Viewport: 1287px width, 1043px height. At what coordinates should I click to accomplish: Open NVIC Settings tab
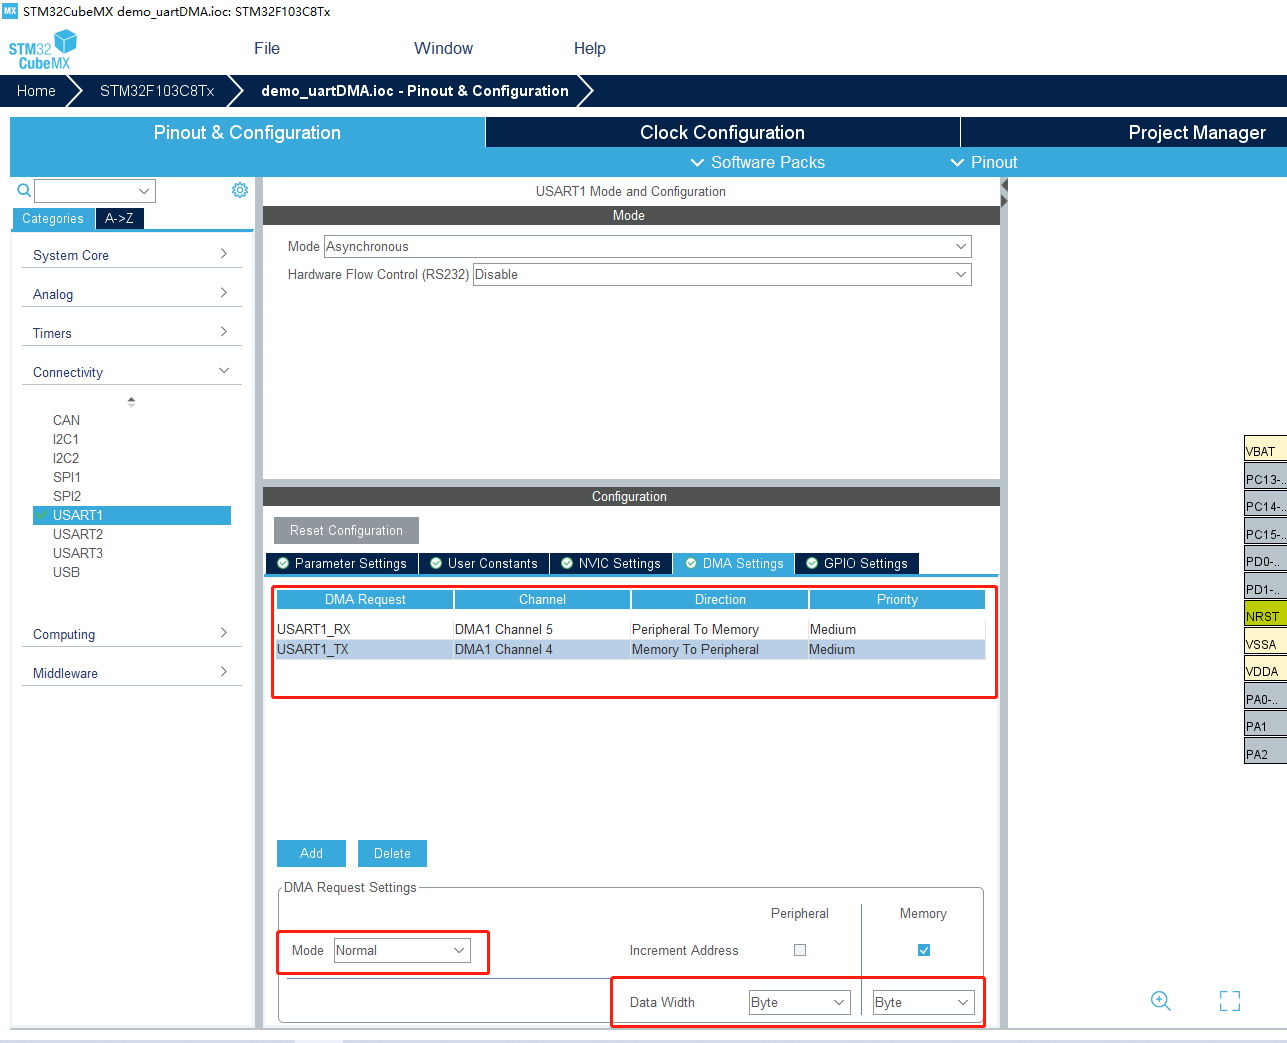611,563
